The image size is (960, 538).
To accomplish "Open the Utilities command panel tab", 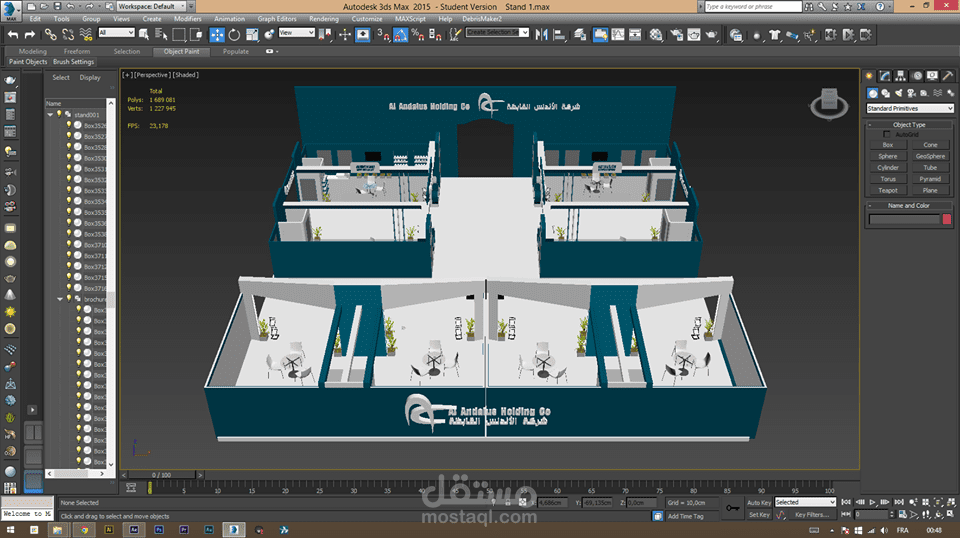I will [948, 76].
